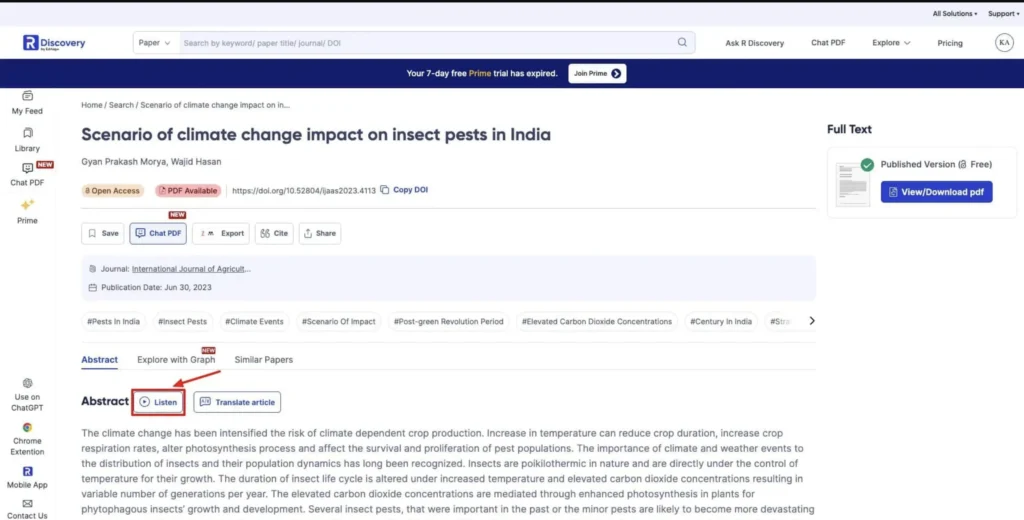Switch to Similar Papers tab
The image size is (1024, 520).
tap(263, 360)
